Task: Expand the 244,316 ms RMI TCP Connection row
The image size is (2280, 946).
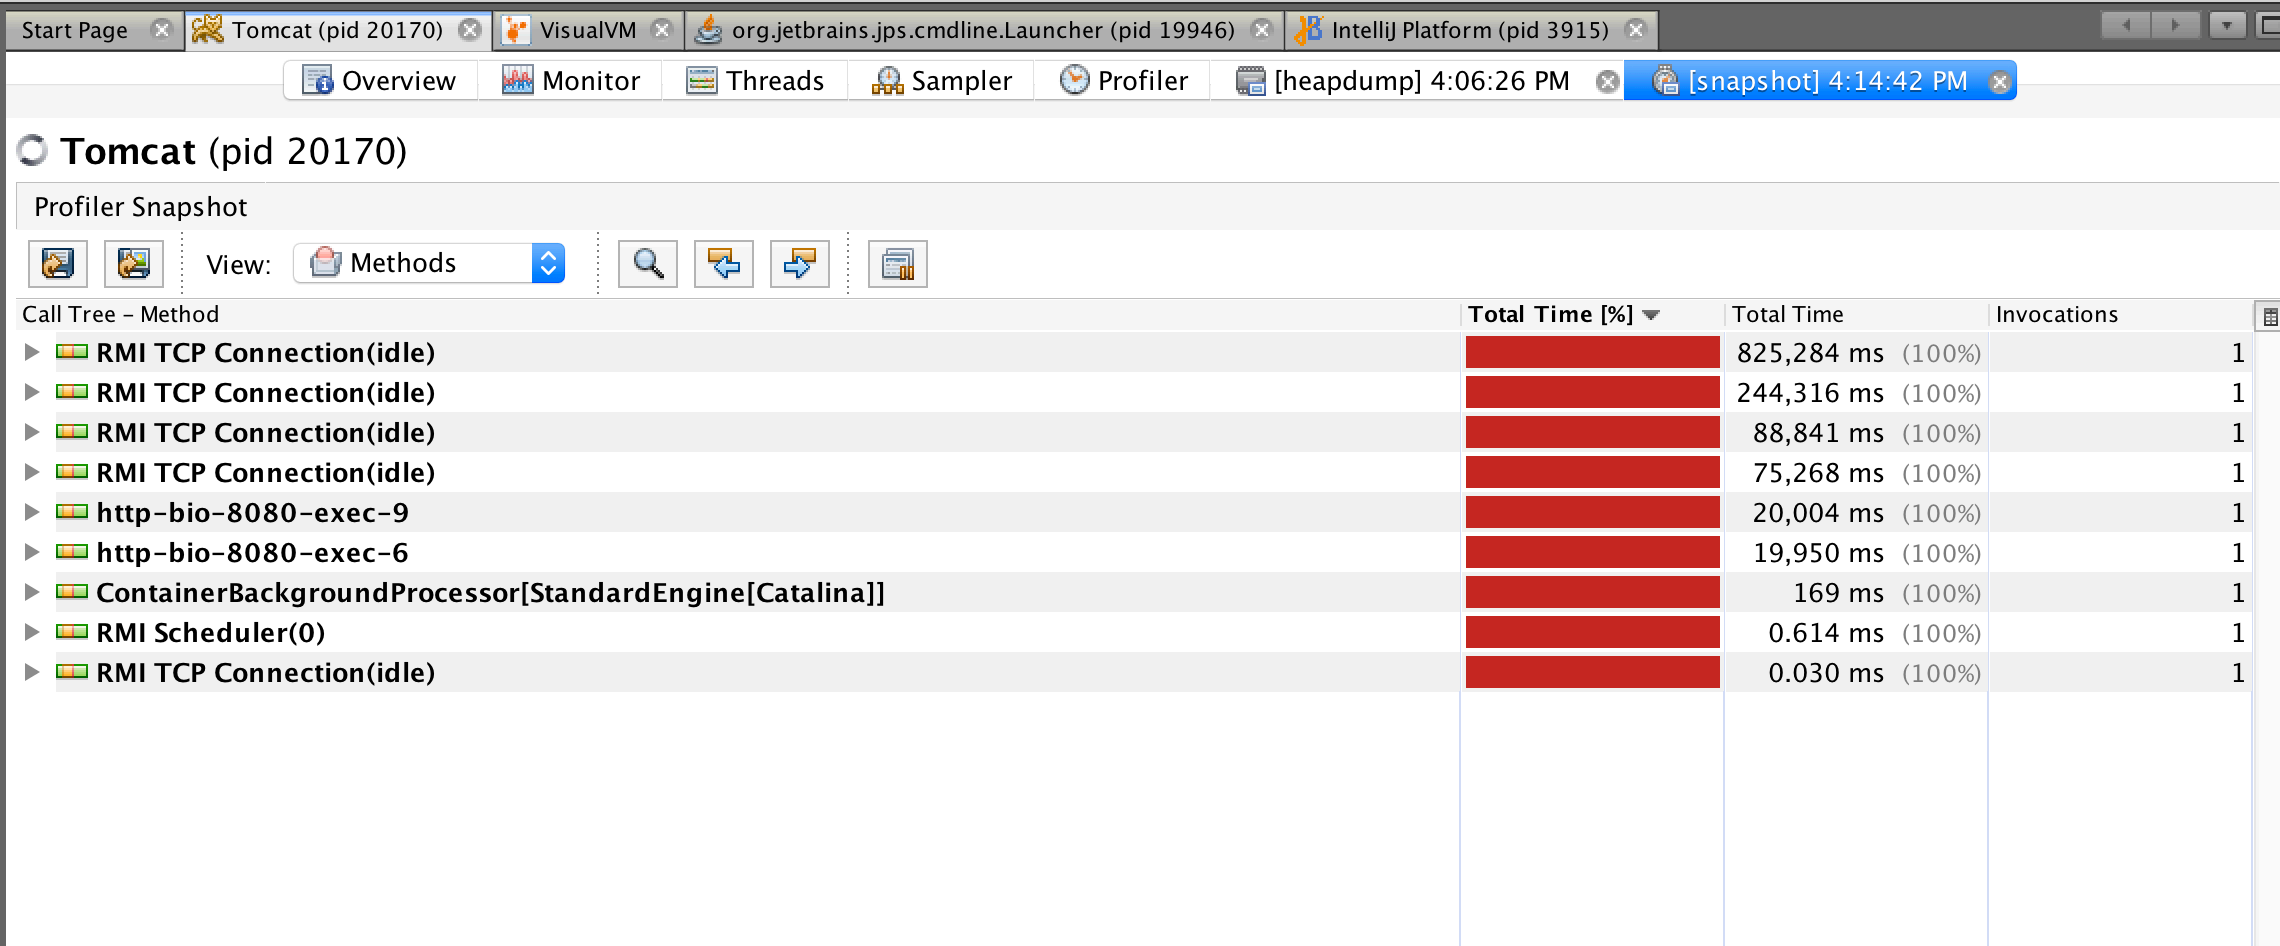Action: (x=32, y=392)
